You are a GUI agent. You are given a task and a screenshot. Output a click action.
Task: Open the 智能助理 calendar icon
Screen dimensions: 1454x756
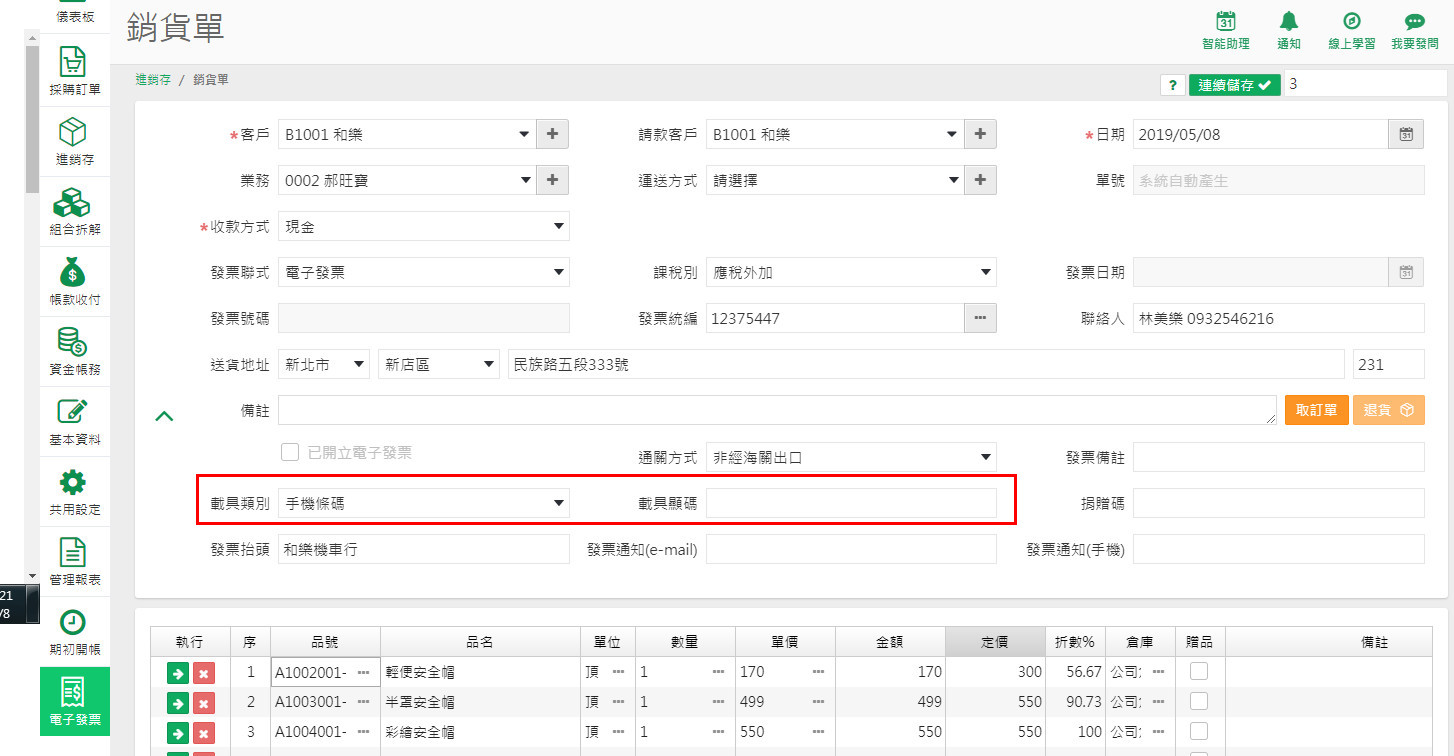pos(1225,31)
